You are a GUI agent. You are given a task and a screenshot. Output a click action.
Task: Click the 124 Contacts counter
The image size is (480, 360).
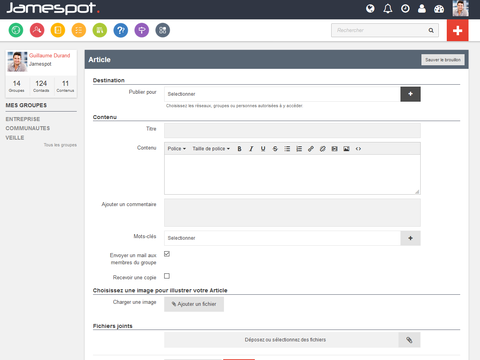click(x=41, y=86)
